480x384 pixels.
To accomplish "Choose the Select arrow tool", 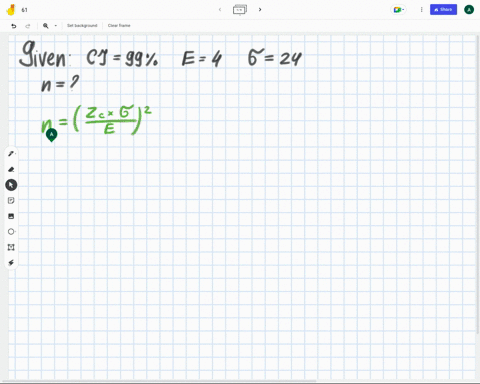I will pyautogui.click(x=11, y=185).
